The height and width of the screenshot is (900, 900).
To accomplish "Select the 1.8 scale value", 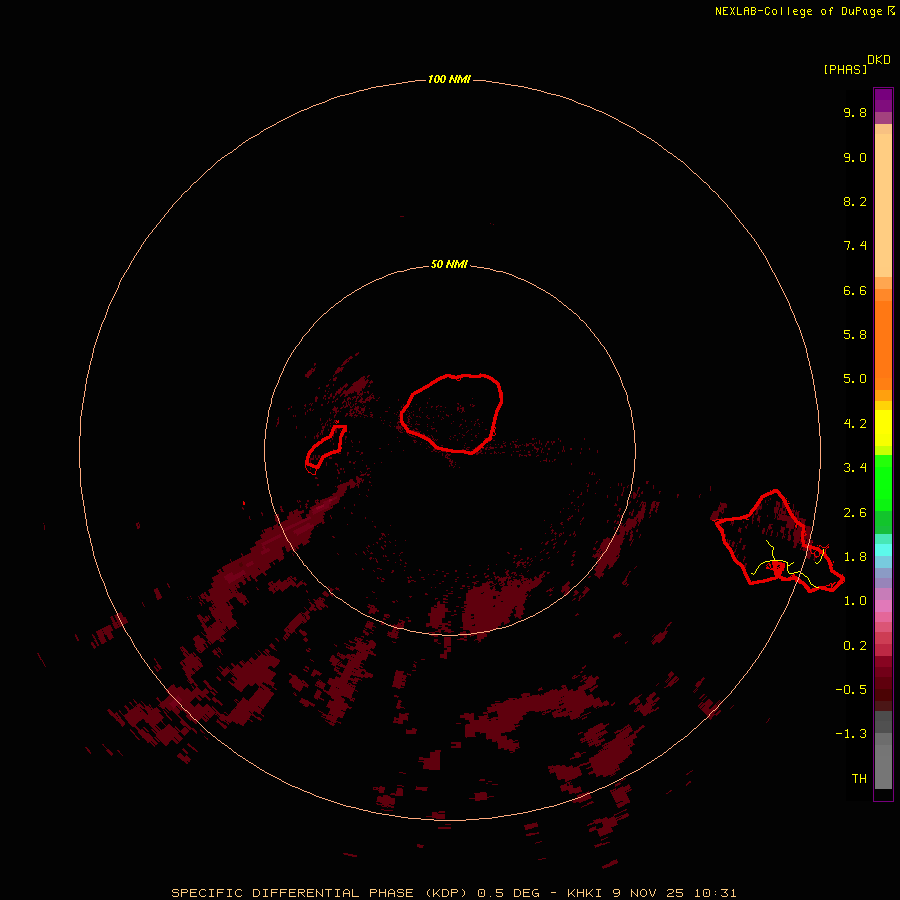I will click(855, 557).
